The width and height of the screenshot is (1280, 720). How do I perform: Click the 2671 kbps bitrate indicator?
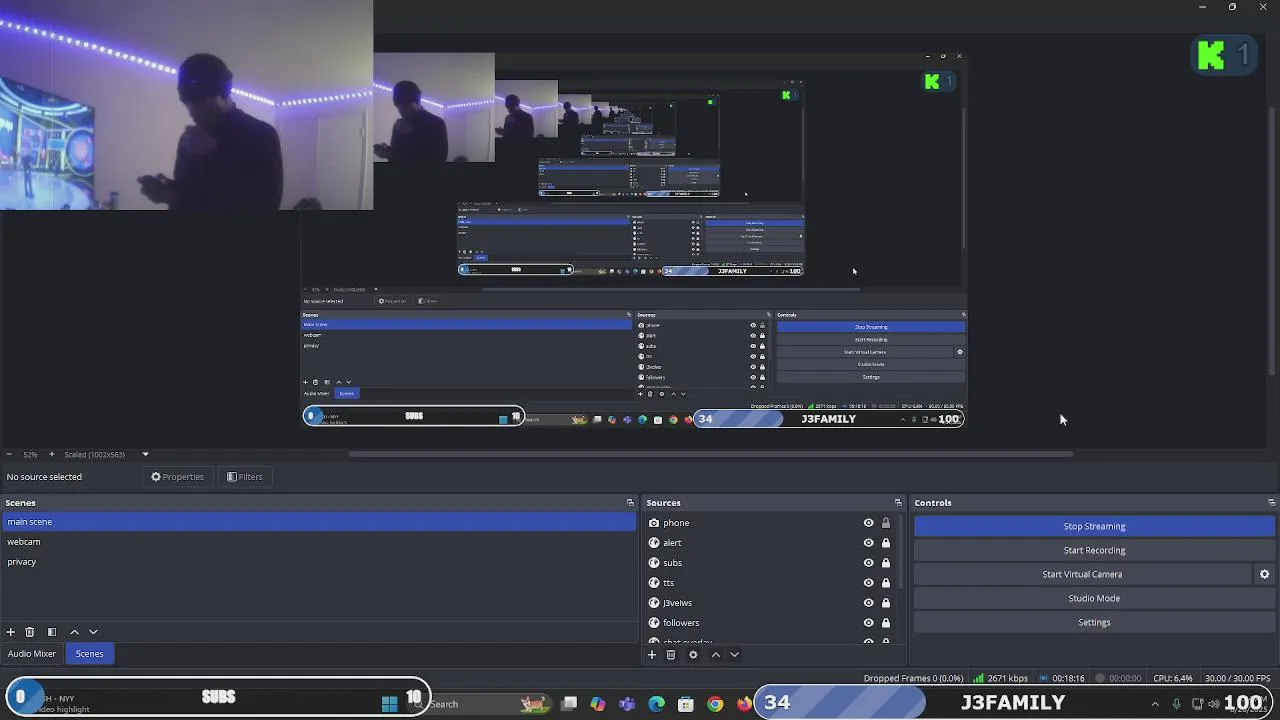tap(1000, 678)
